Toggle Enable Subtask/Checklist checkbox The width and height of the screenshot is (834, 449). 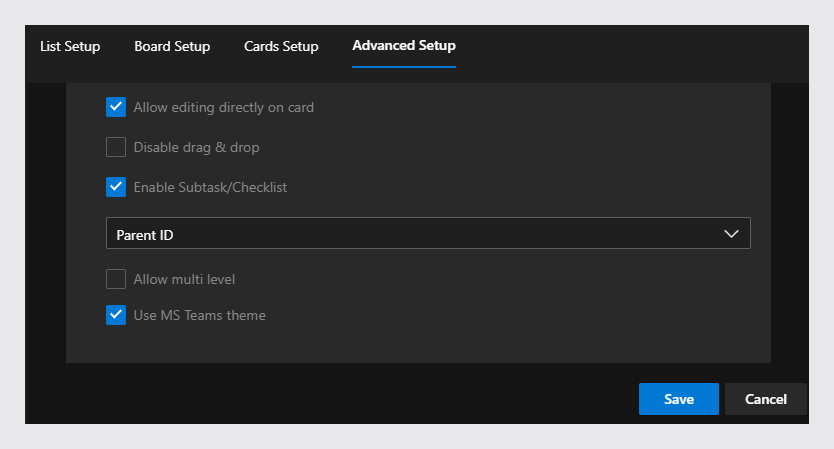coord(116,187)
